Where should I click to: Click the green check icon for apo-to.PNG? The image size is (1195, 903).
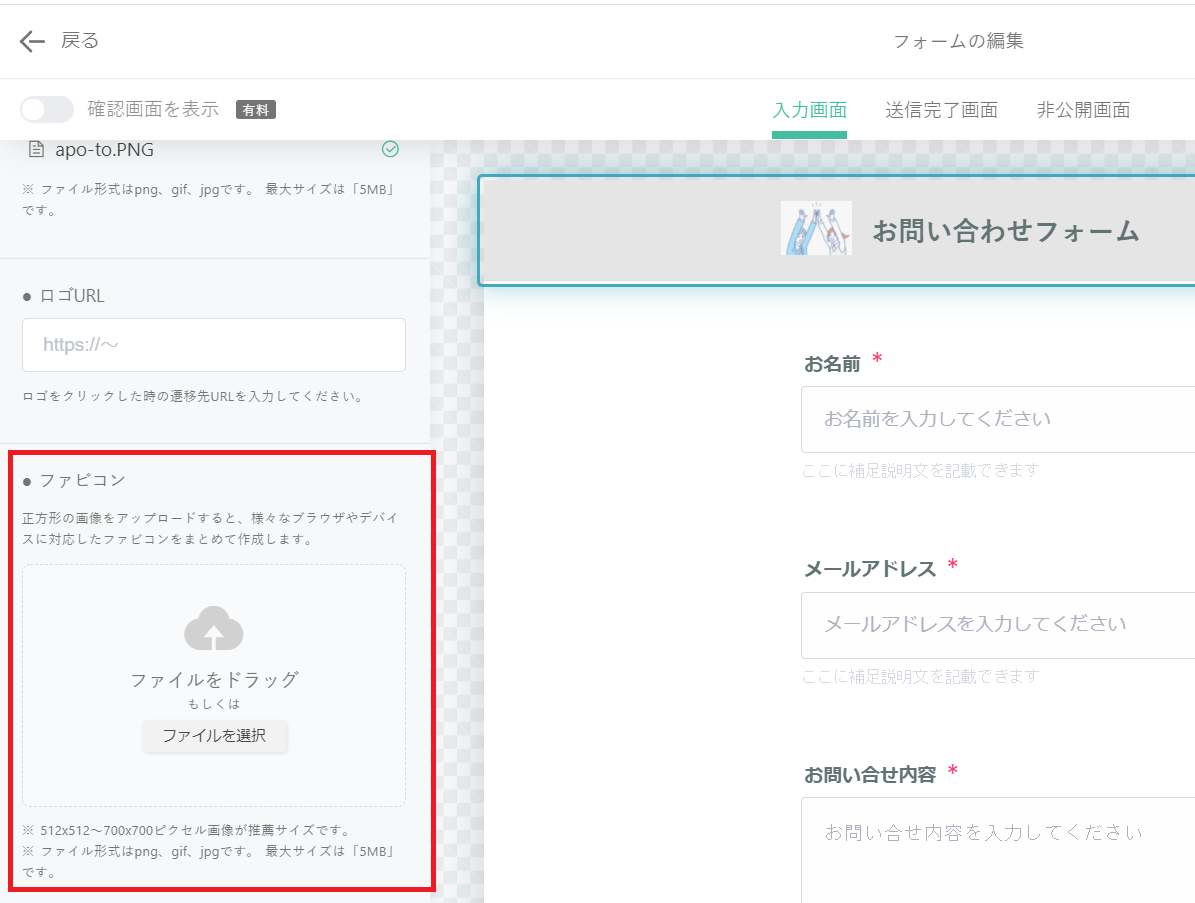coord(390,149)
